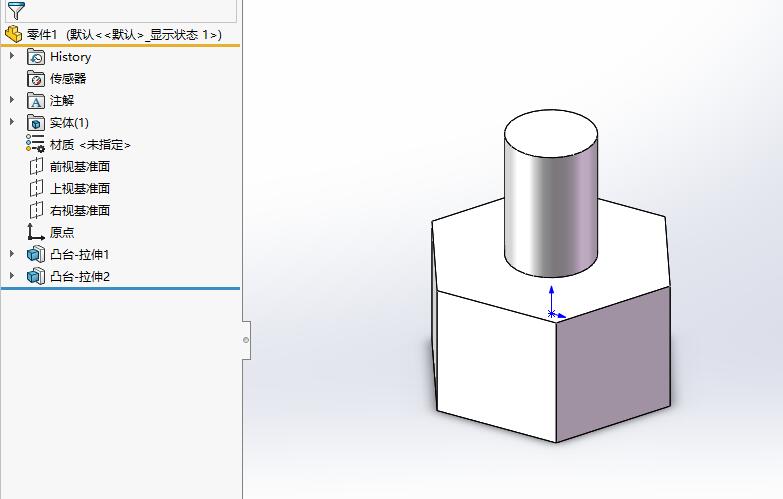Viewport: 783px width, 499px height.
Task: Select the History tree item label
Action: pos(70,57)
